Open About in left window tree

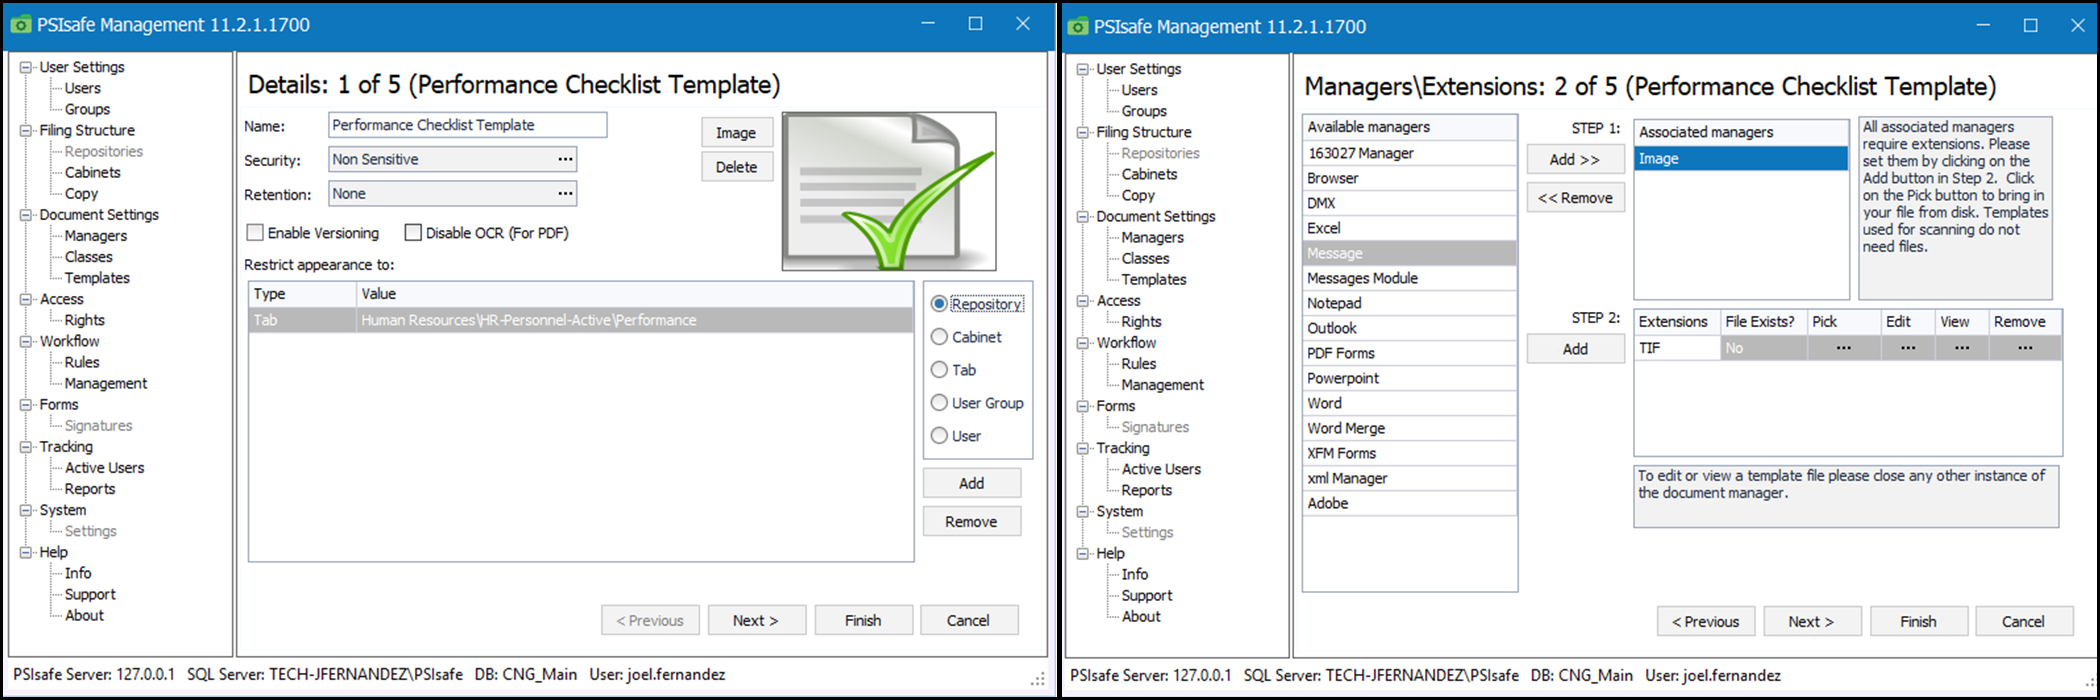tap(84, 615)
